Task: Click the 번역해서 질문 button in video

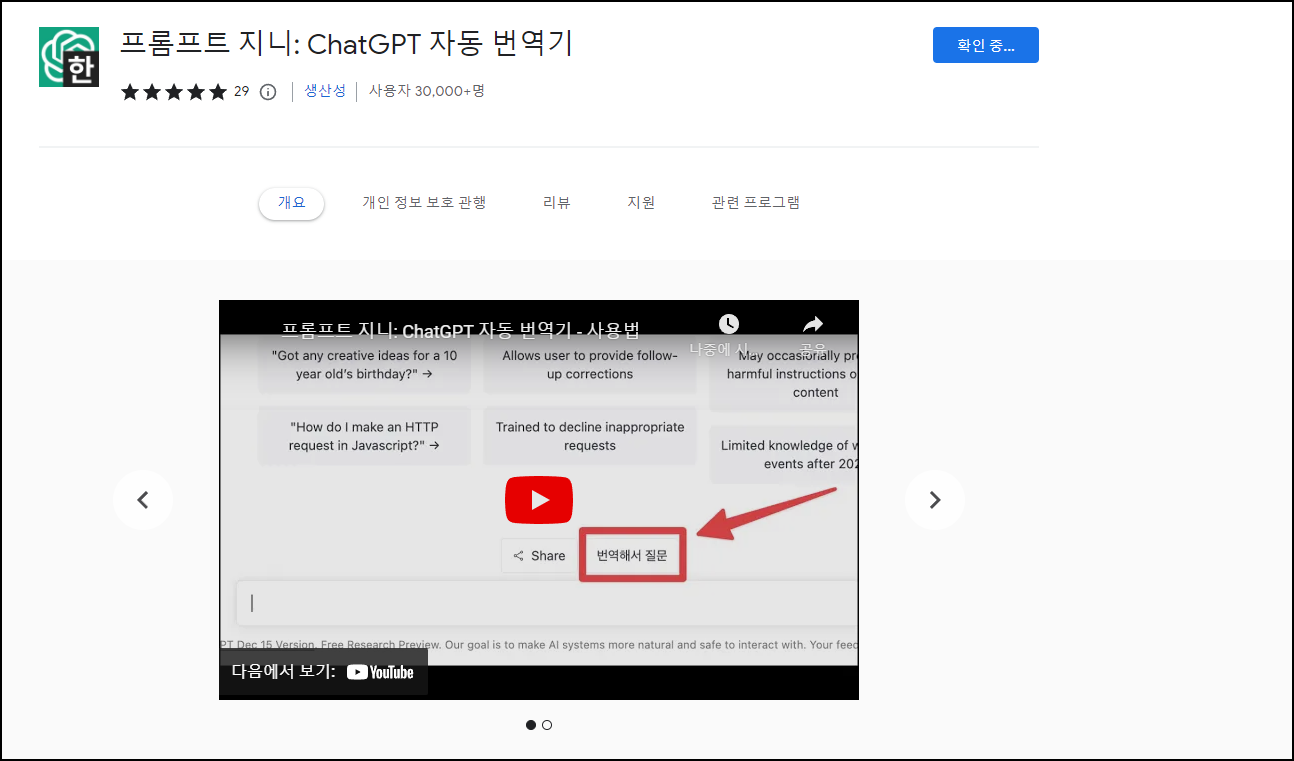Action: tap(632, 555)
